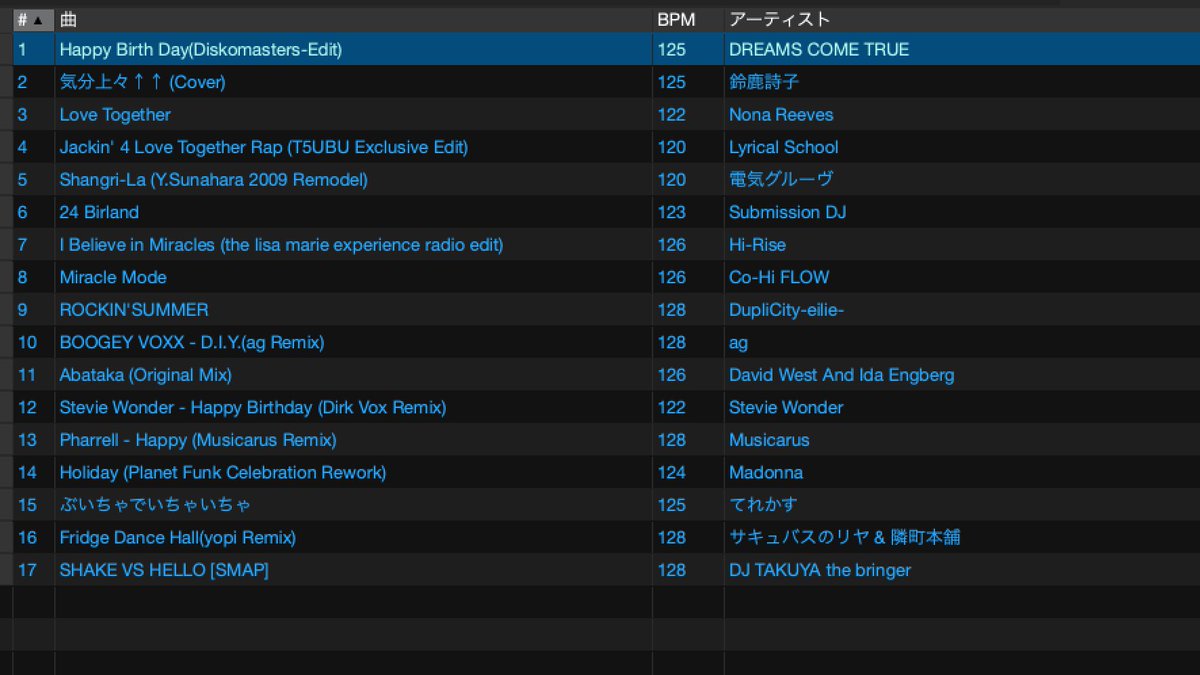Click artist 電気グルーヴ

click(781, 180)
